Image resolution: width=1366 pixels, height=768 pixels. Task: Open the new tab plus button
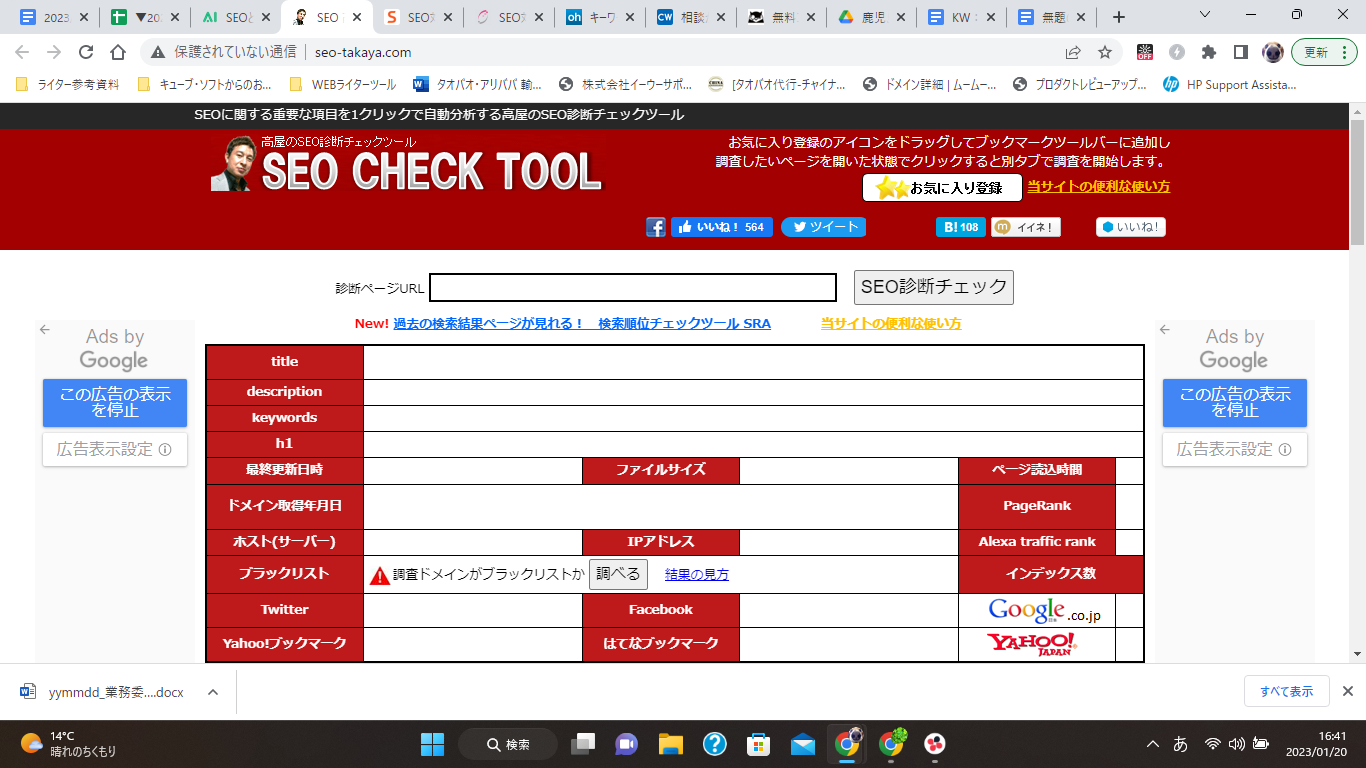pyautogui.click(x=1119, y=17)
